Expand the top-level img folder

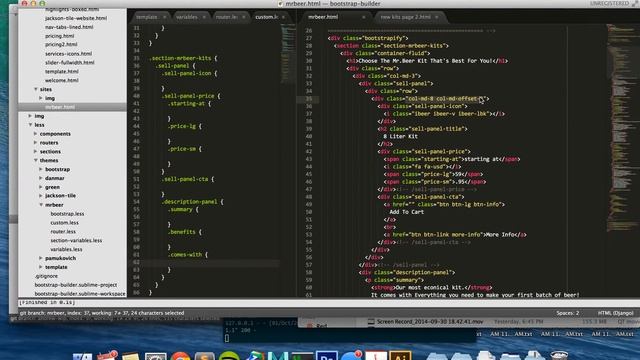(x=30, y=116)
